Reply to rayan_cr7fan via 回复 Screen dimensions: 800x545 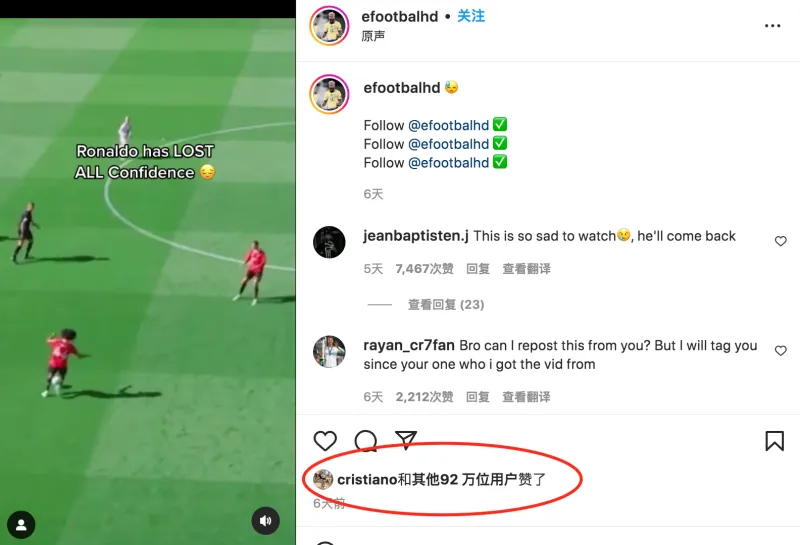click(x=478, y=397)
